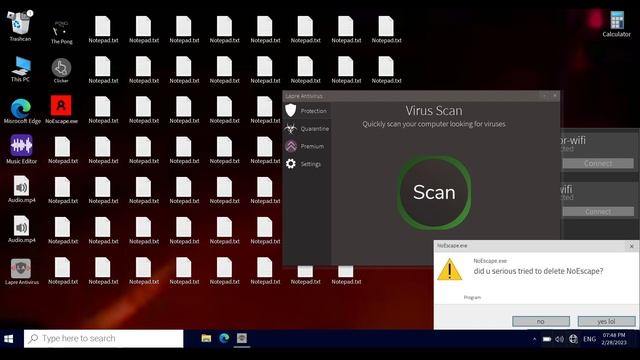Click the Settings gear icon in antivirus
Viewport: 640px width, 360px height.
pos(291,164)
